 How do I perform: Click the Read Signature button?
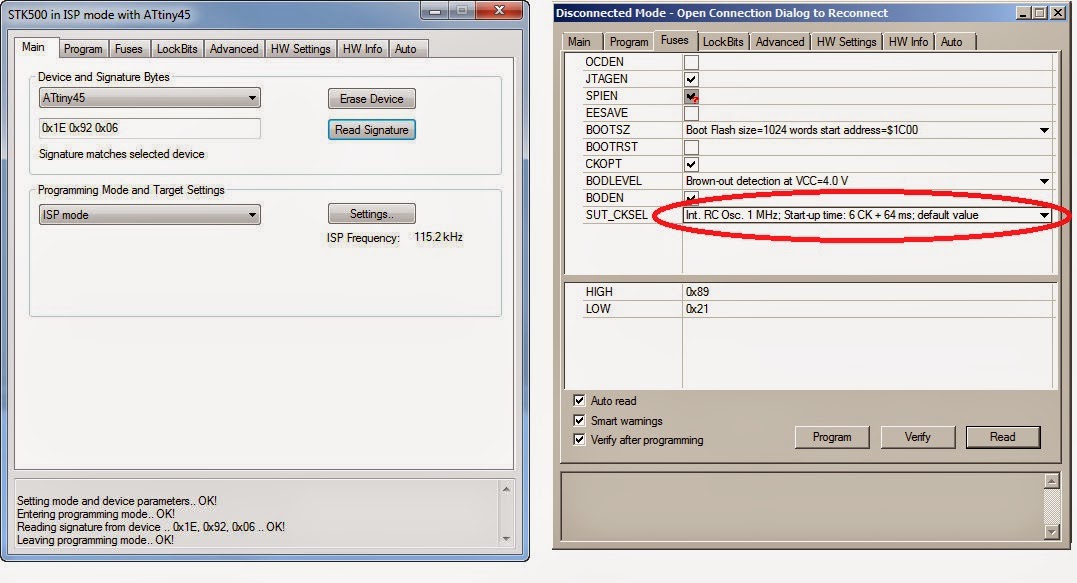click(x=372, y=130)
